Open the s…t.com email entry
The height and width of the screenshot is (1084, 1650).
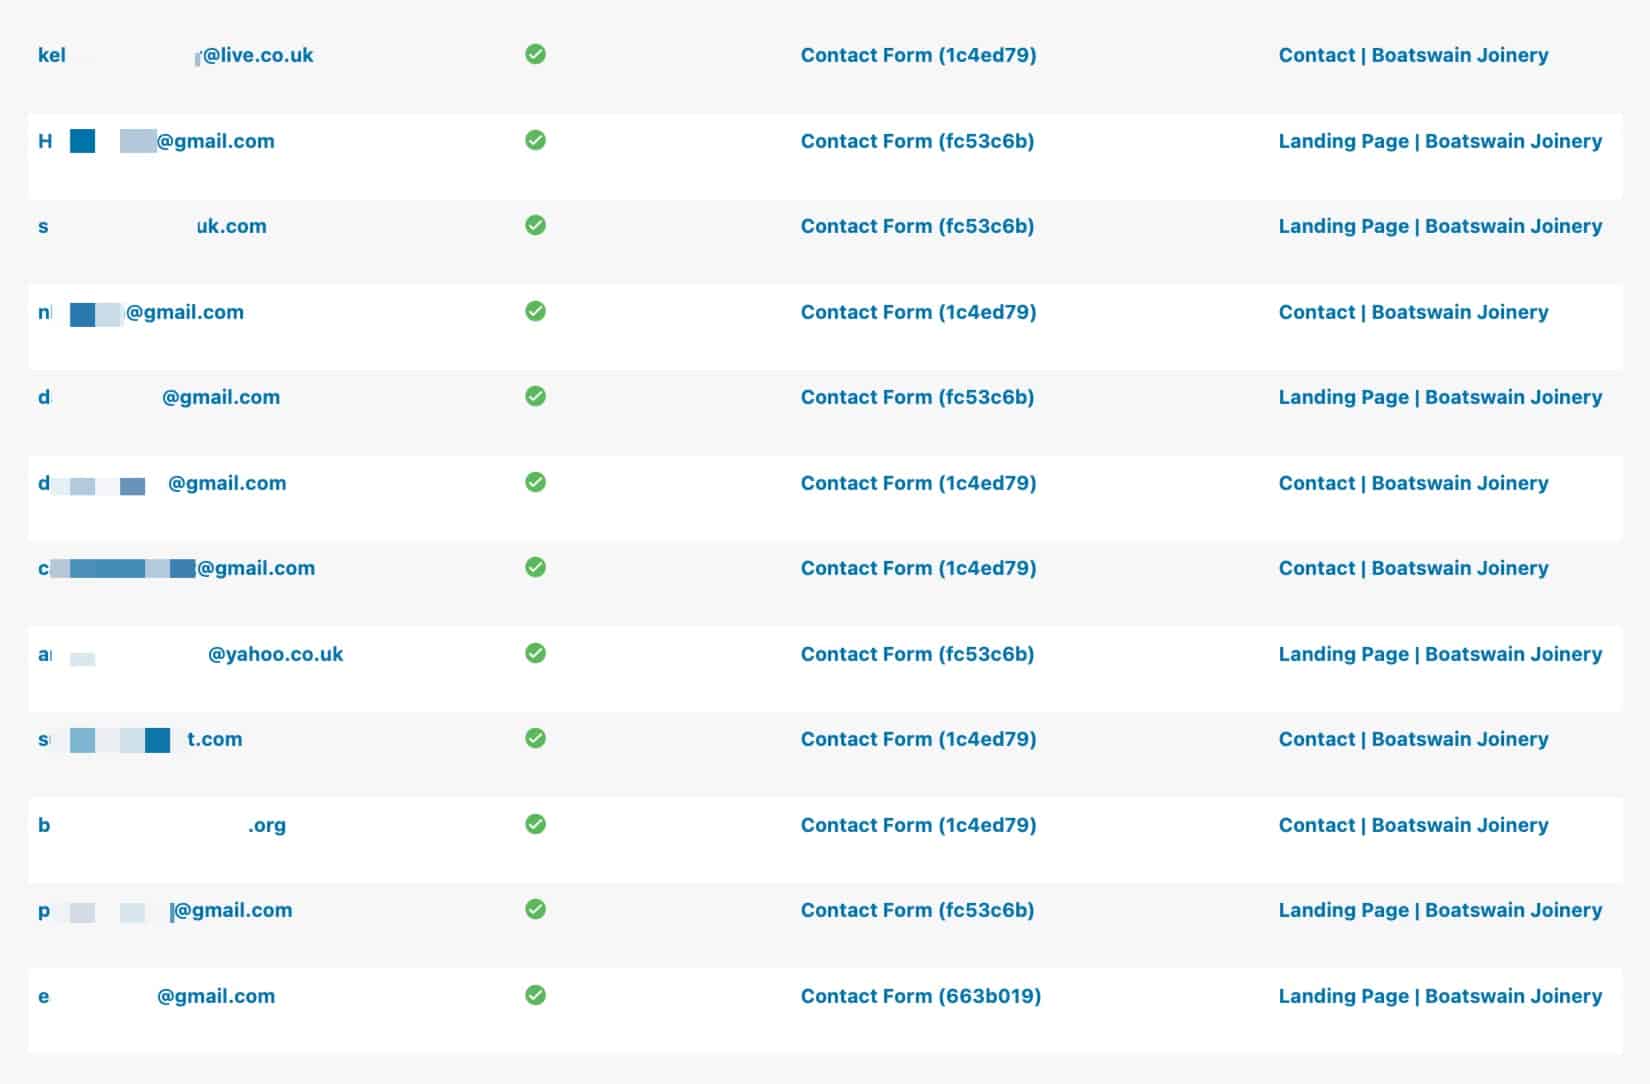(140, 739)
